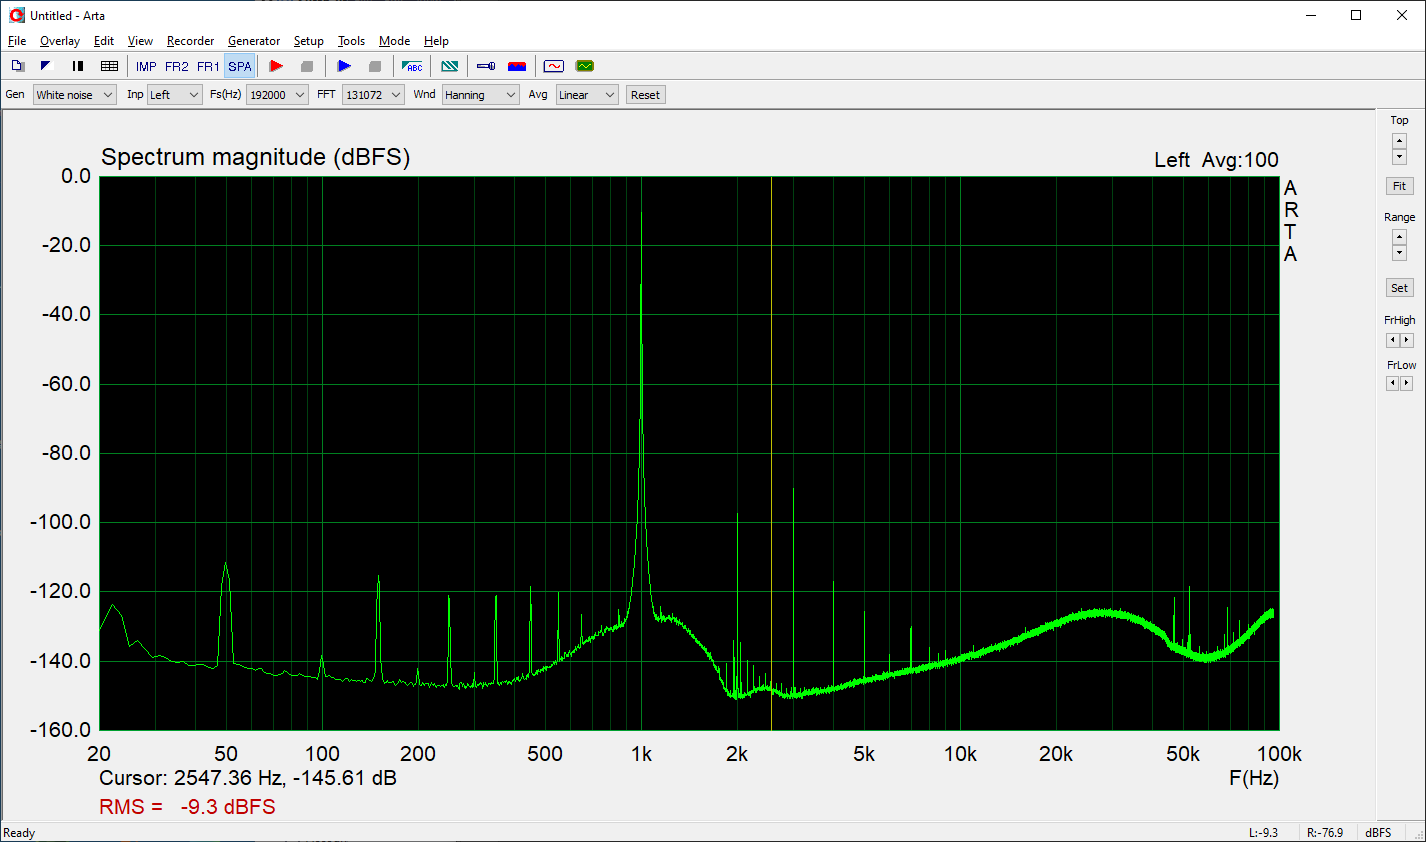
Task: Open the Tools menu
Action: point(351,41)
